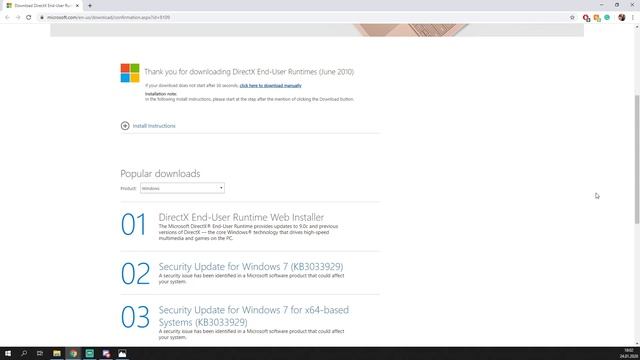Screen dimensions: 640x360
Task: Open the green round extension icon
Action: click(607, 18)
